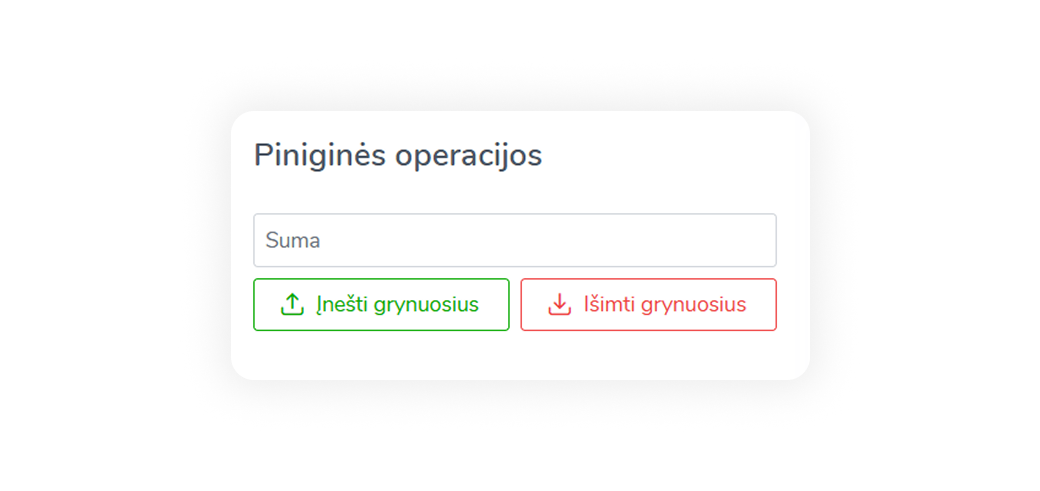Click the red download arrow icon
Screen dimensions: 1040x491
pos(560,304)
